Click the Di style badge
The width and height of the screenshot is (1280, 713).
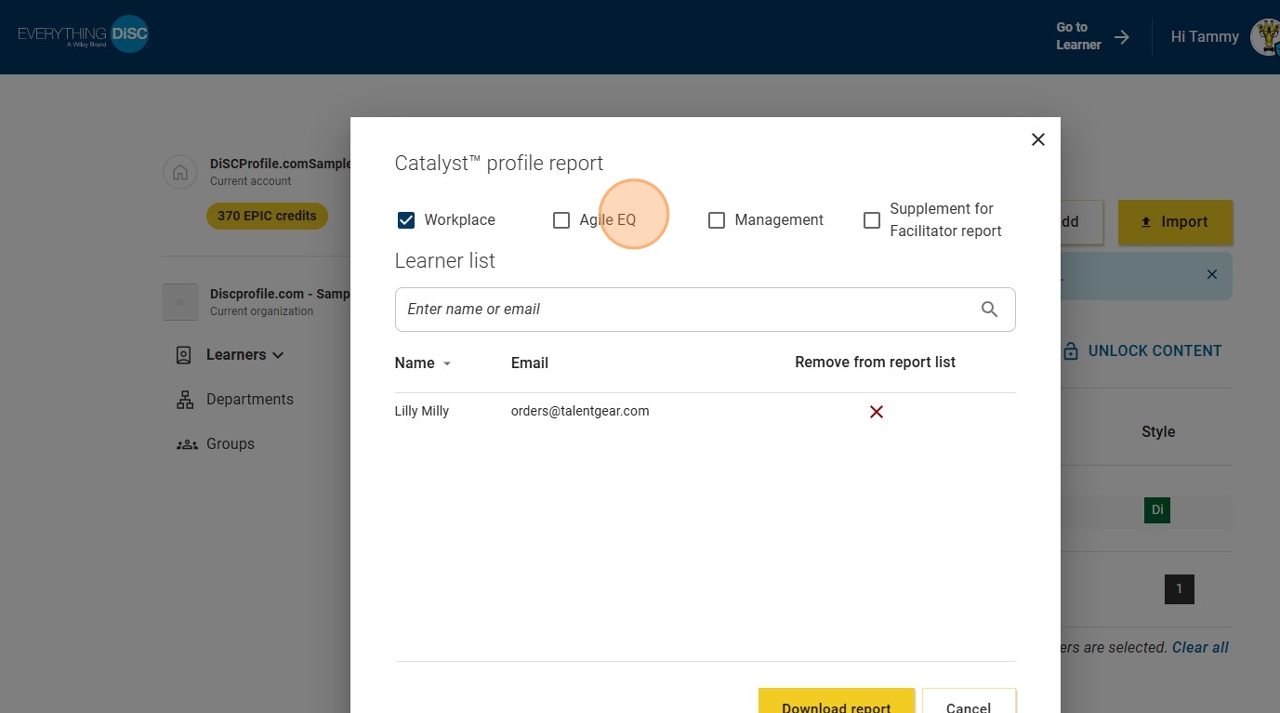click(1157, 510)
